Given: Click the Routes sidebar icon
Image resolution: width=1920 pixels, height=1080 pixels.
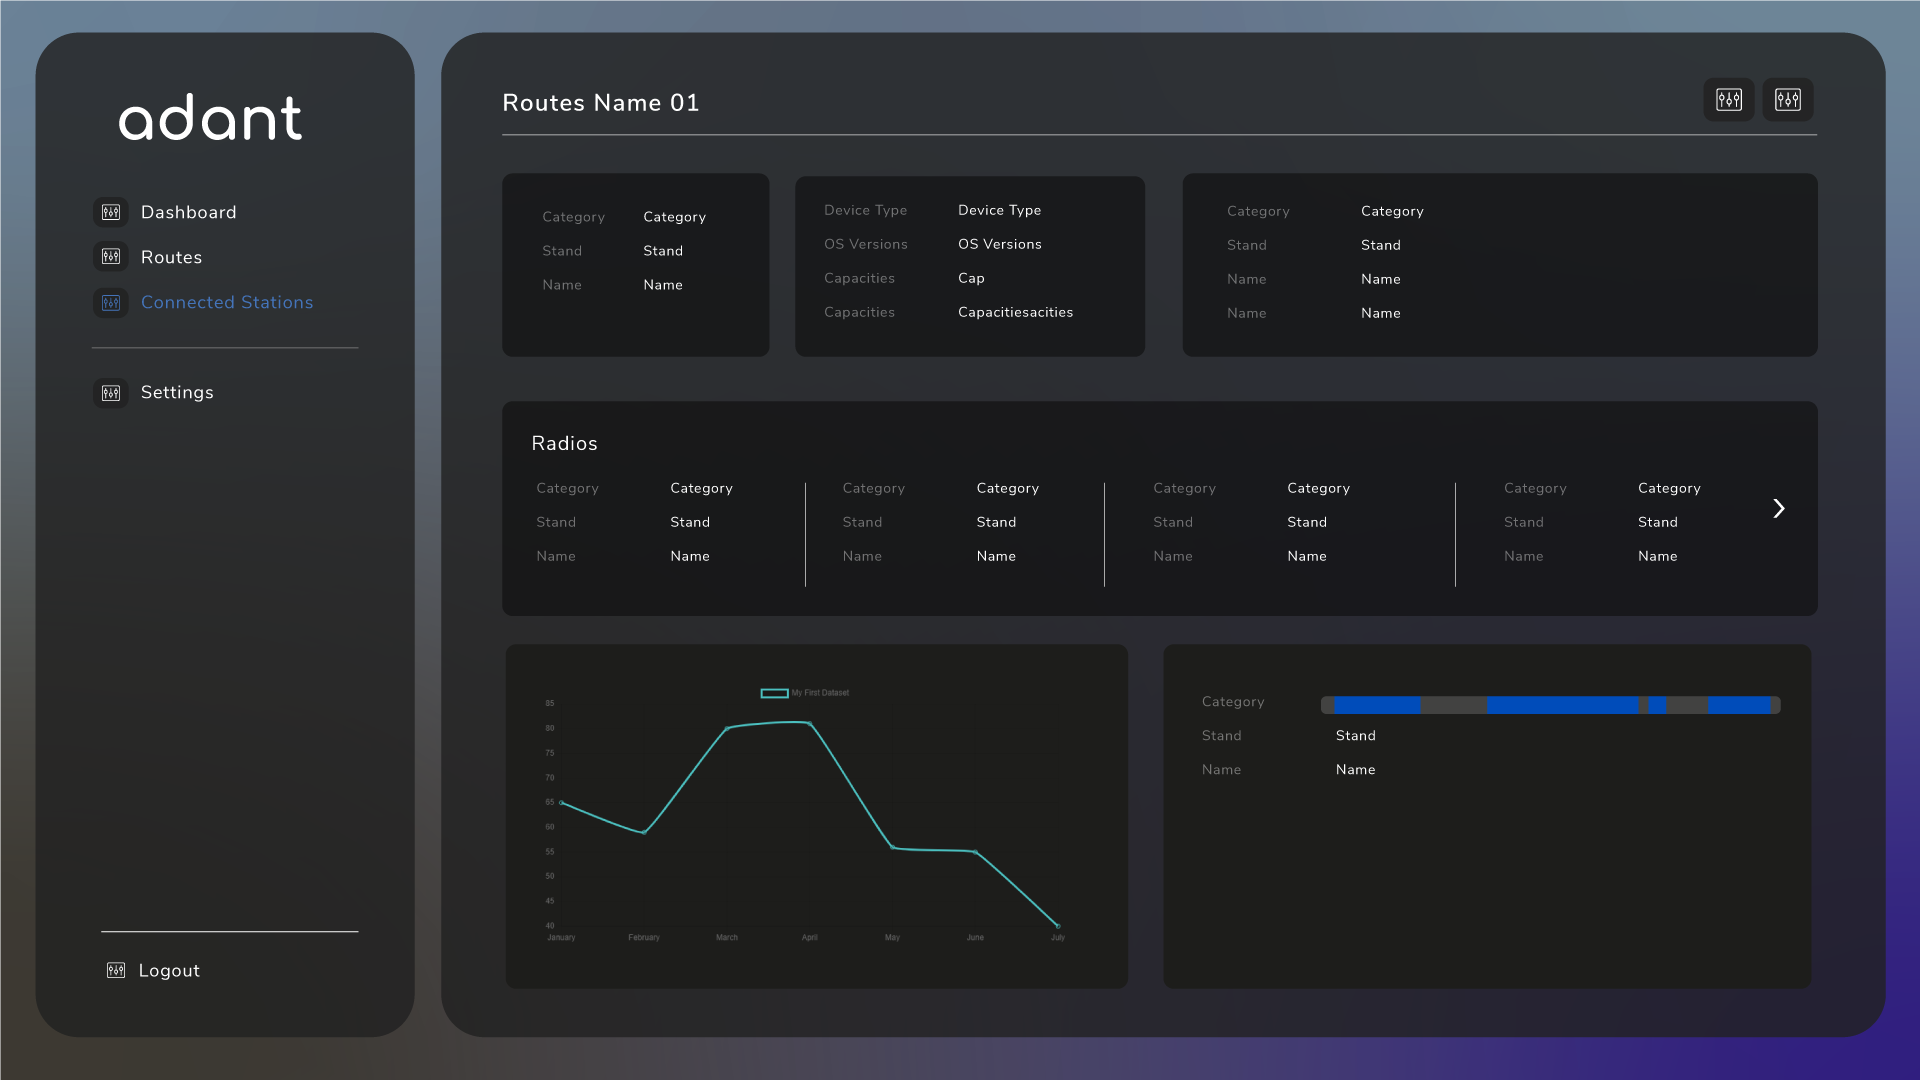Looking at the screenshot, I should (x=111, y=257).
